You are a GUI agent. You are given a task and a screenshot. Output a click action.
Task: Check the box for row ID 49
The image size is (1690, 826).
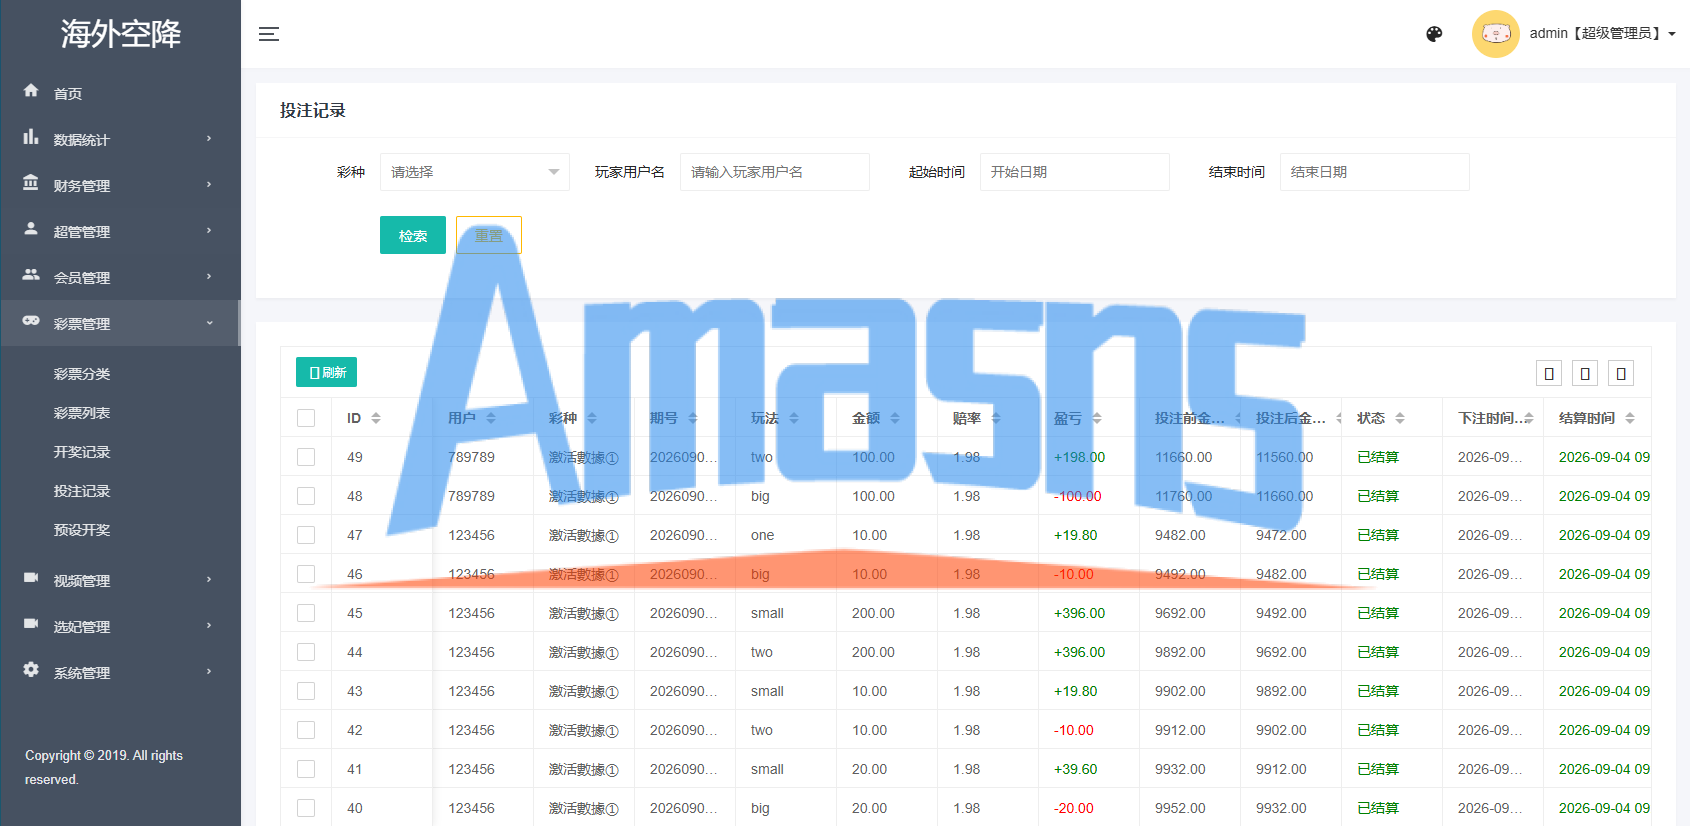[x=306, y=457]
